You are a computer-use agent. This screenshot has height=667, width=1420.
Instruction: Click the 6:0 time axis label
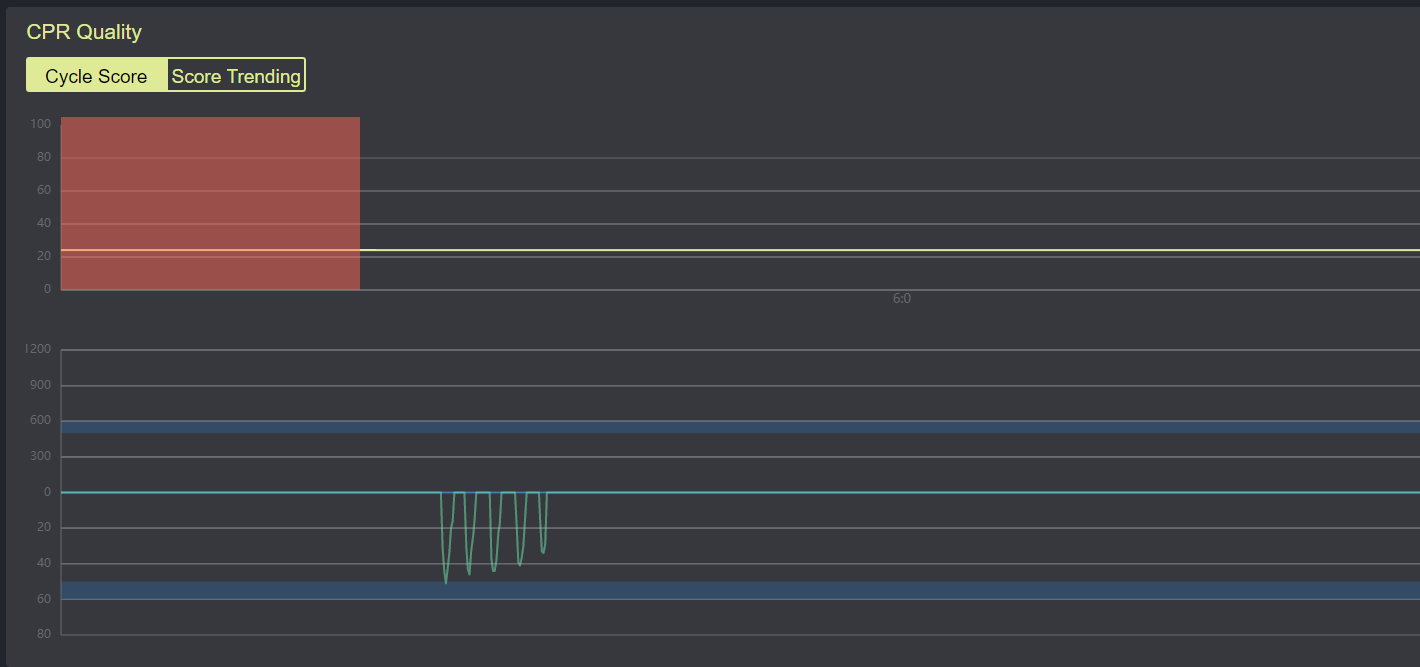click(901, 298)
